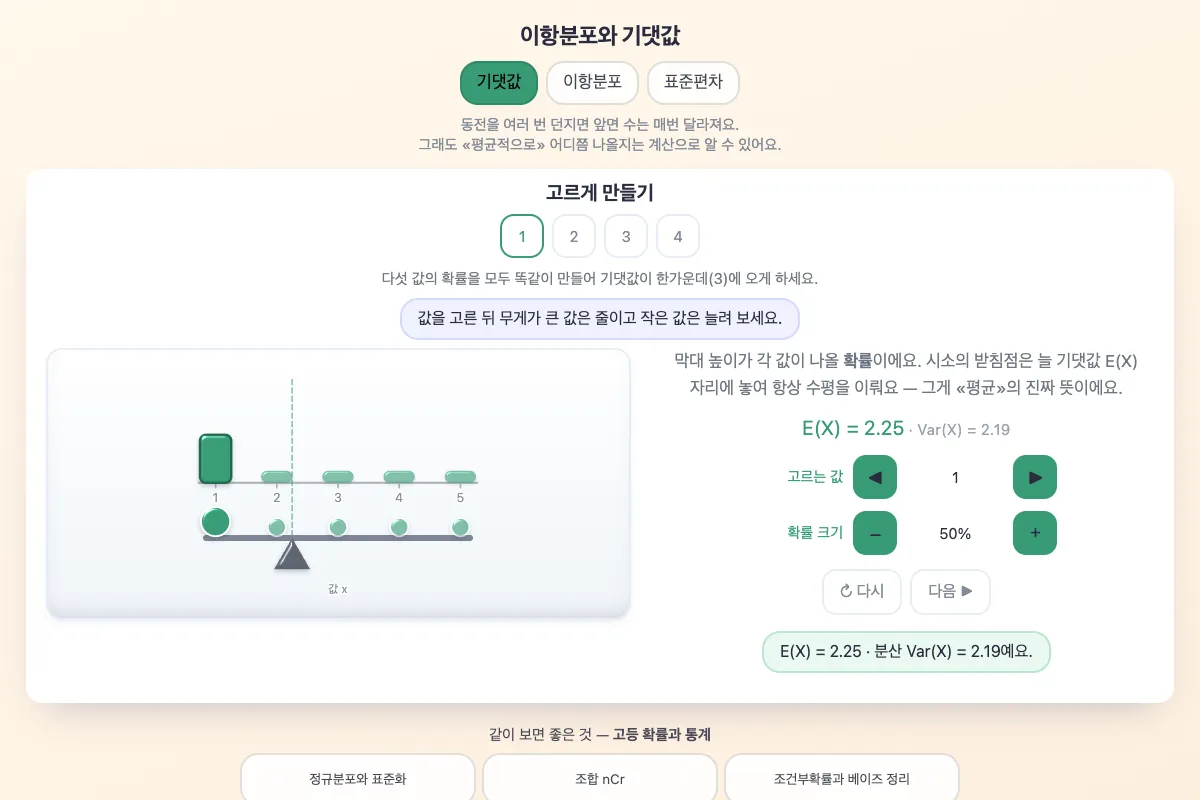Click the 다시 reset button

point(862,592)
